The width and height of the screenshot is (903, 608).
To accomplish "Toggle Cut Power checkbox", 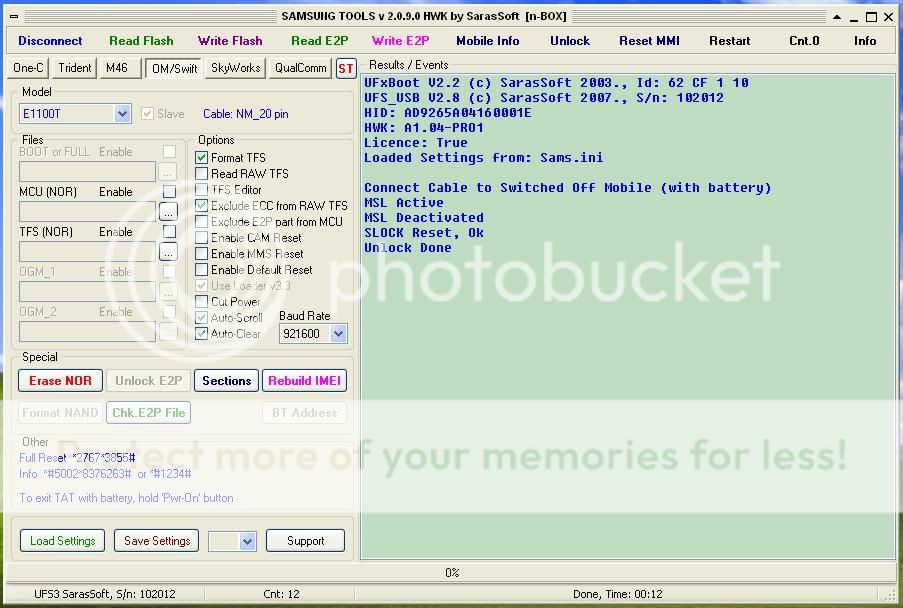I will click(202, 301).
